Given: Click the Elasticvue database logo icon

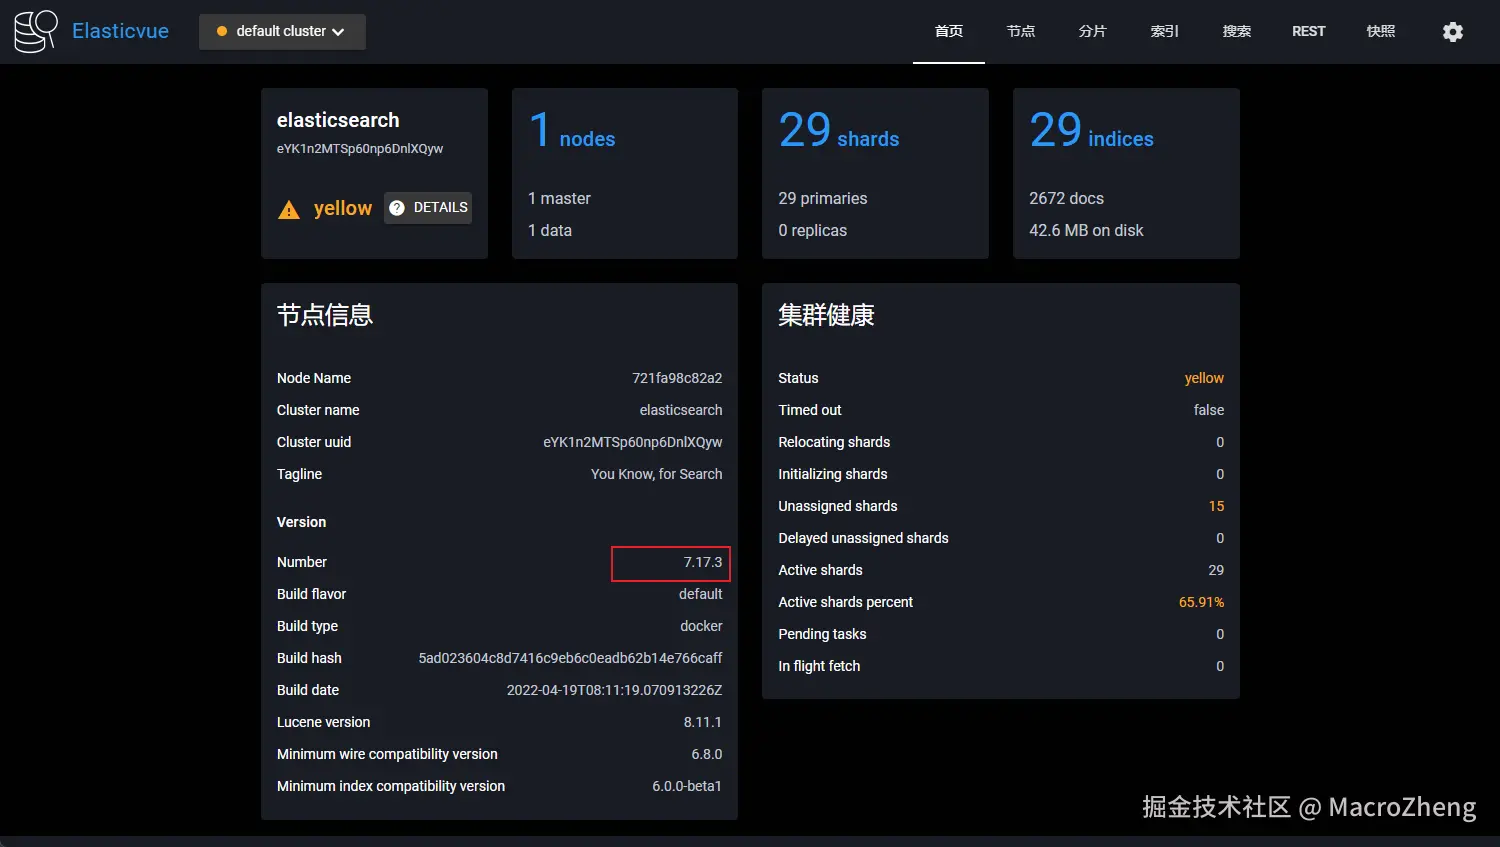Looking at the screenshot, I should tap(35, 31).
